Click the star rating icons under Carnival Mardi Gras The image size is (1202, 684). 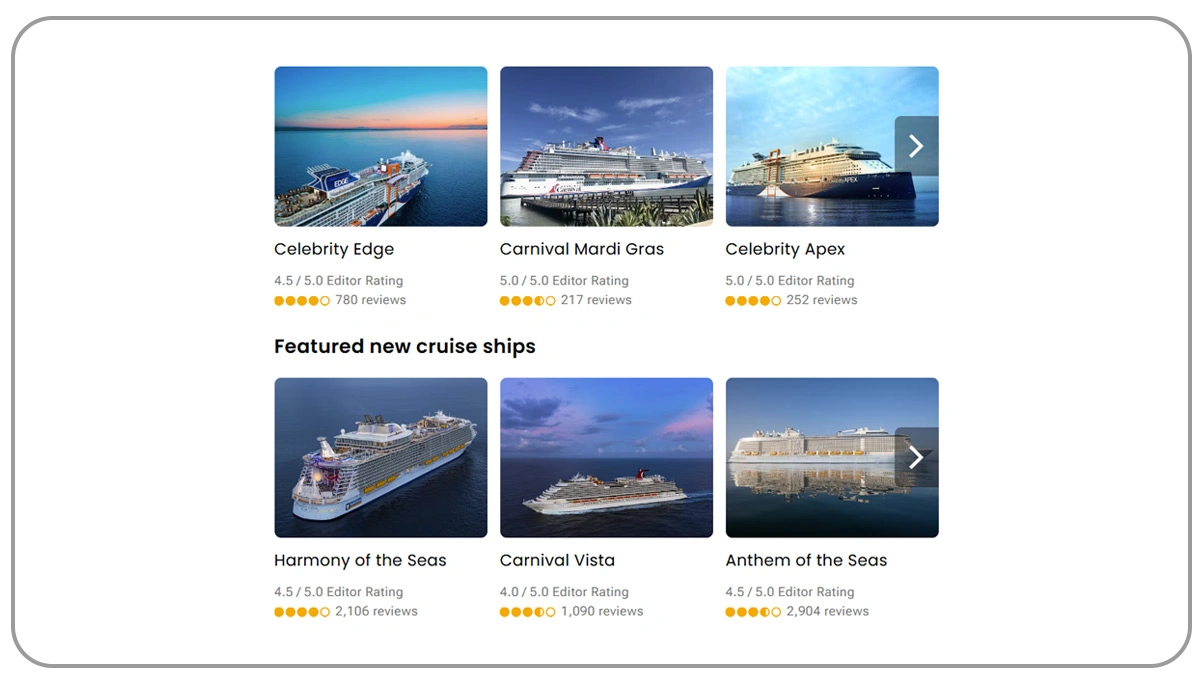tap(528, 300)
